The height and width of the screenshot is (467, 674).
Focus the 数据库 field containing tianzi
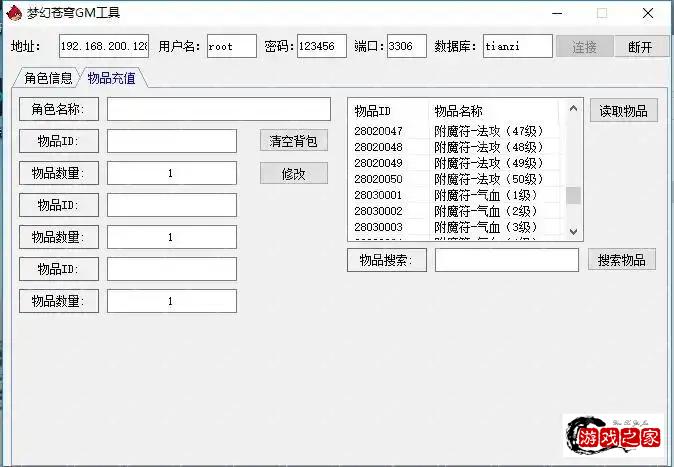(x=516, y=47)
